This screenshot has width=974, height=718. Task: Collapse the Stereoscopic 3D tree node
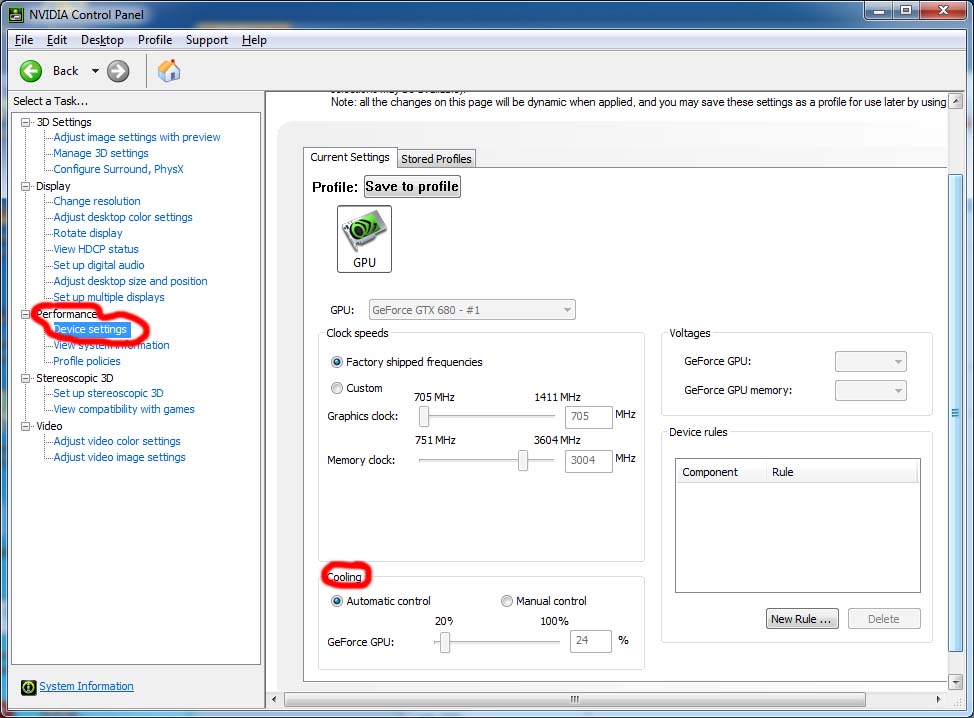[25, 378]
